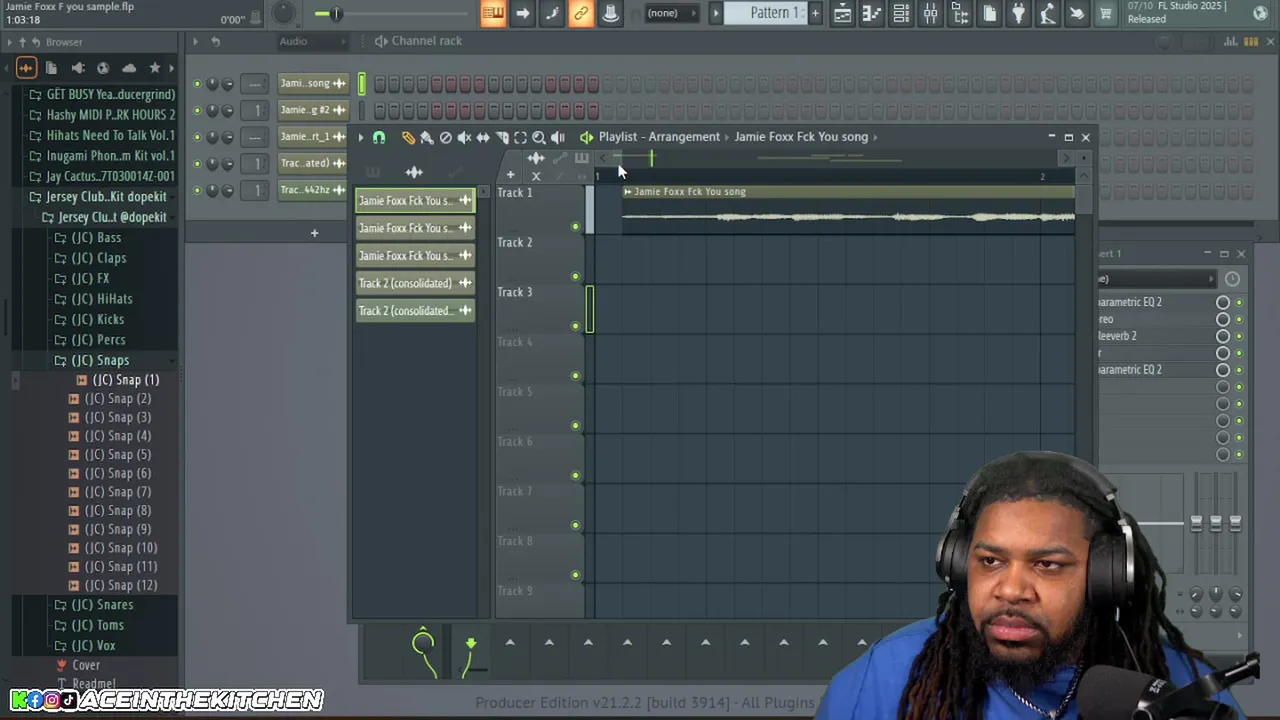Open the plugin picker plug icon
1280x720 pixels.
1018,13
